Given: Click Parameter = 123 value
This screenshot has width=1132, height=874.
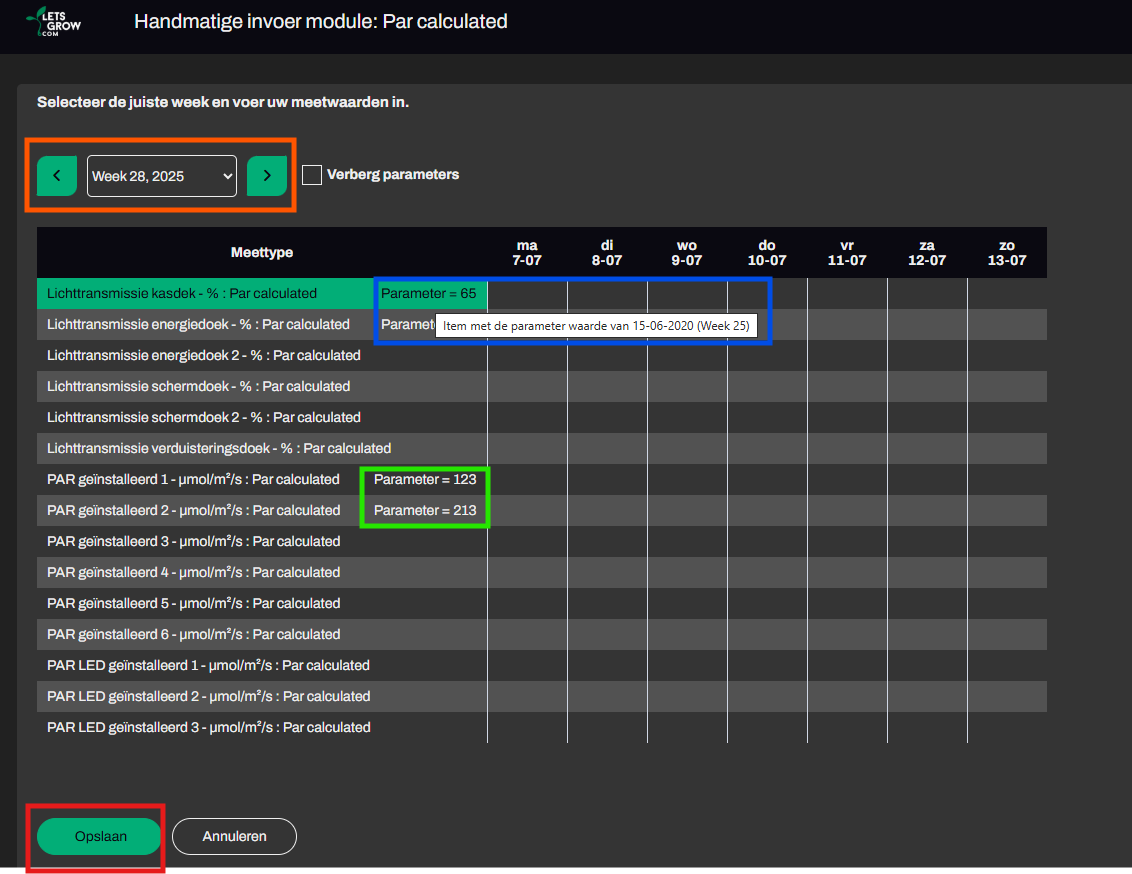Looking at the screenshot, I should click(x=425, y=480).
